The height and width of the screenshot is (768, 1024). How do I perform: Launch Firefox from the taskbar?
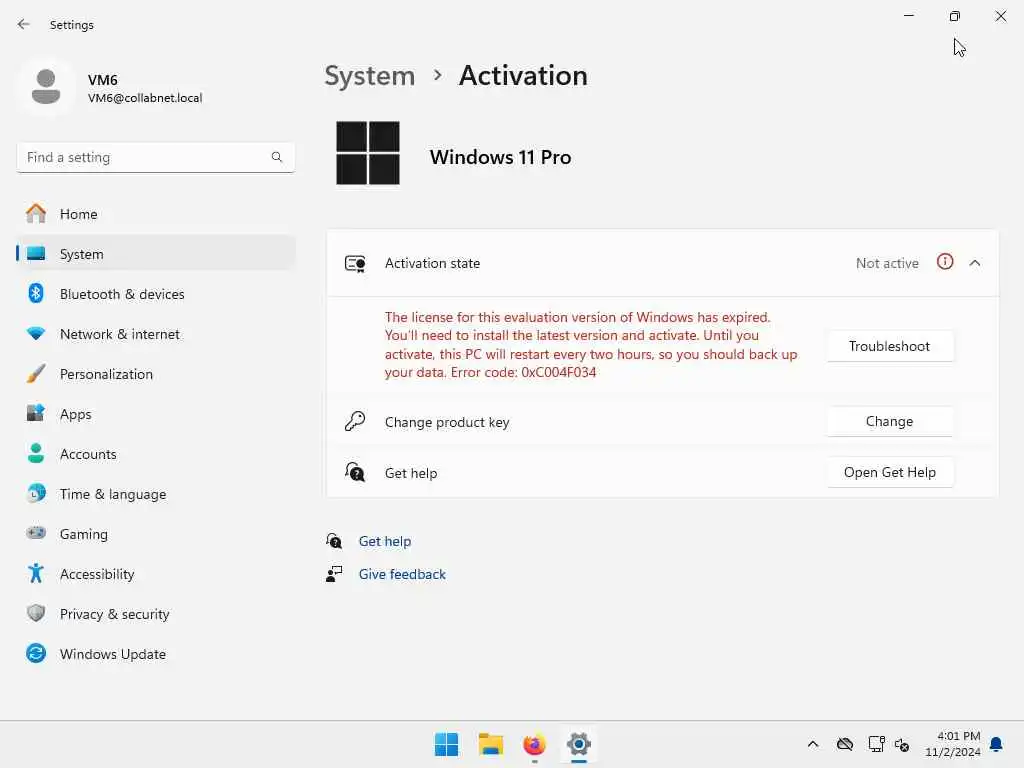tap(534, 744)
